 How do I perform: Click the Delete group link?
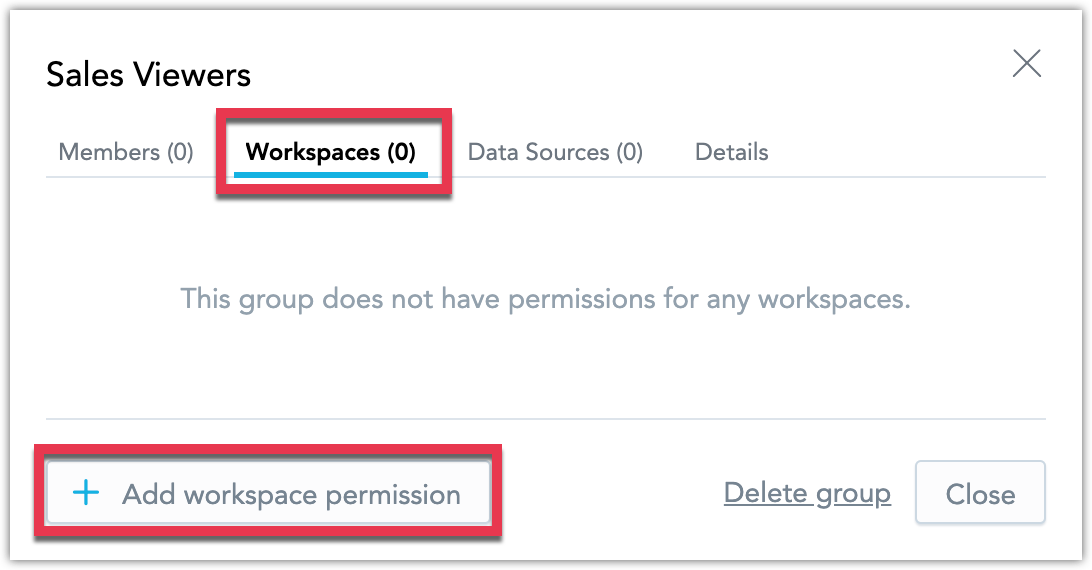coord(807,493)
